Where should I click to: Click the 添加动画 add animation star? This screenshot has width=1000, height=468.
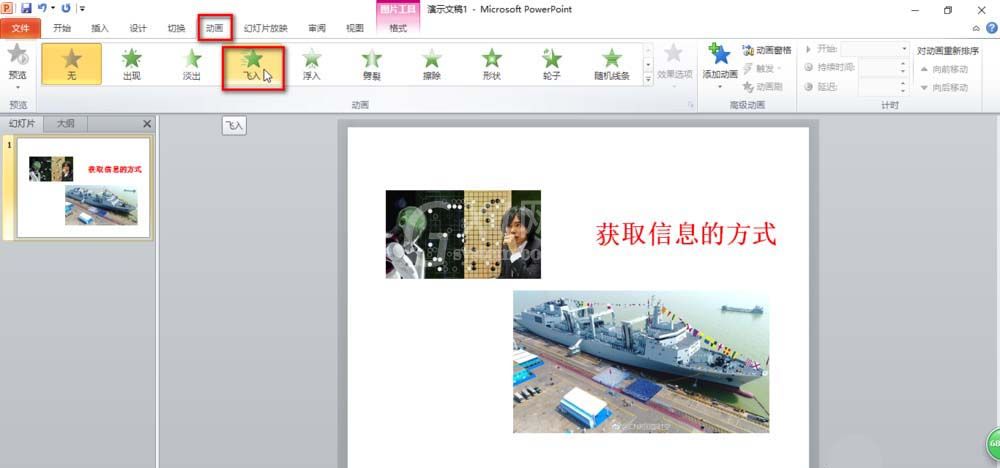720,54
